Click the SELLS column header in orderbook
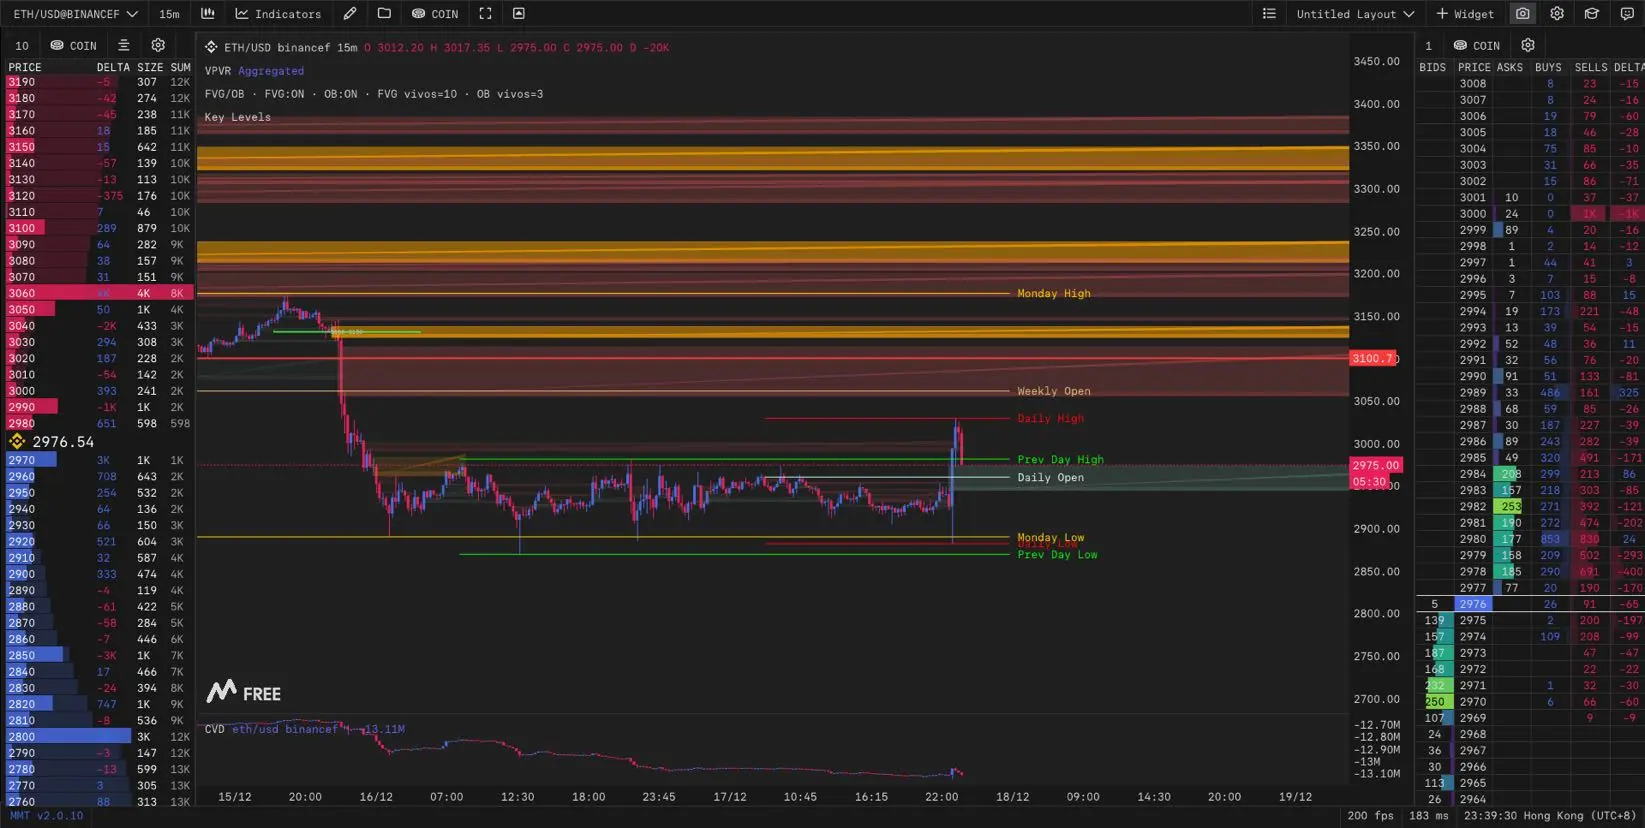This screenshot has height=828, width=1645. pos(1591,67)
